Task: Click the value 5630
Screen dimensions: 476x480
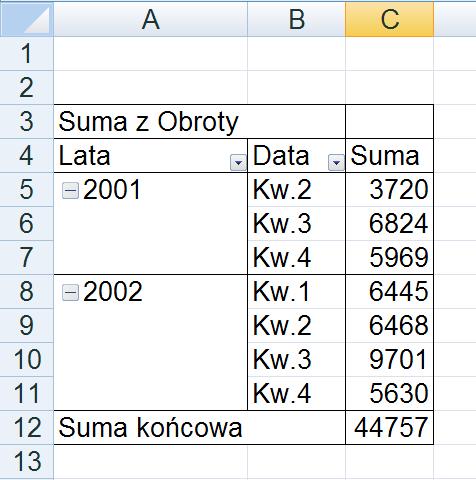Action: tap(399, 393)
